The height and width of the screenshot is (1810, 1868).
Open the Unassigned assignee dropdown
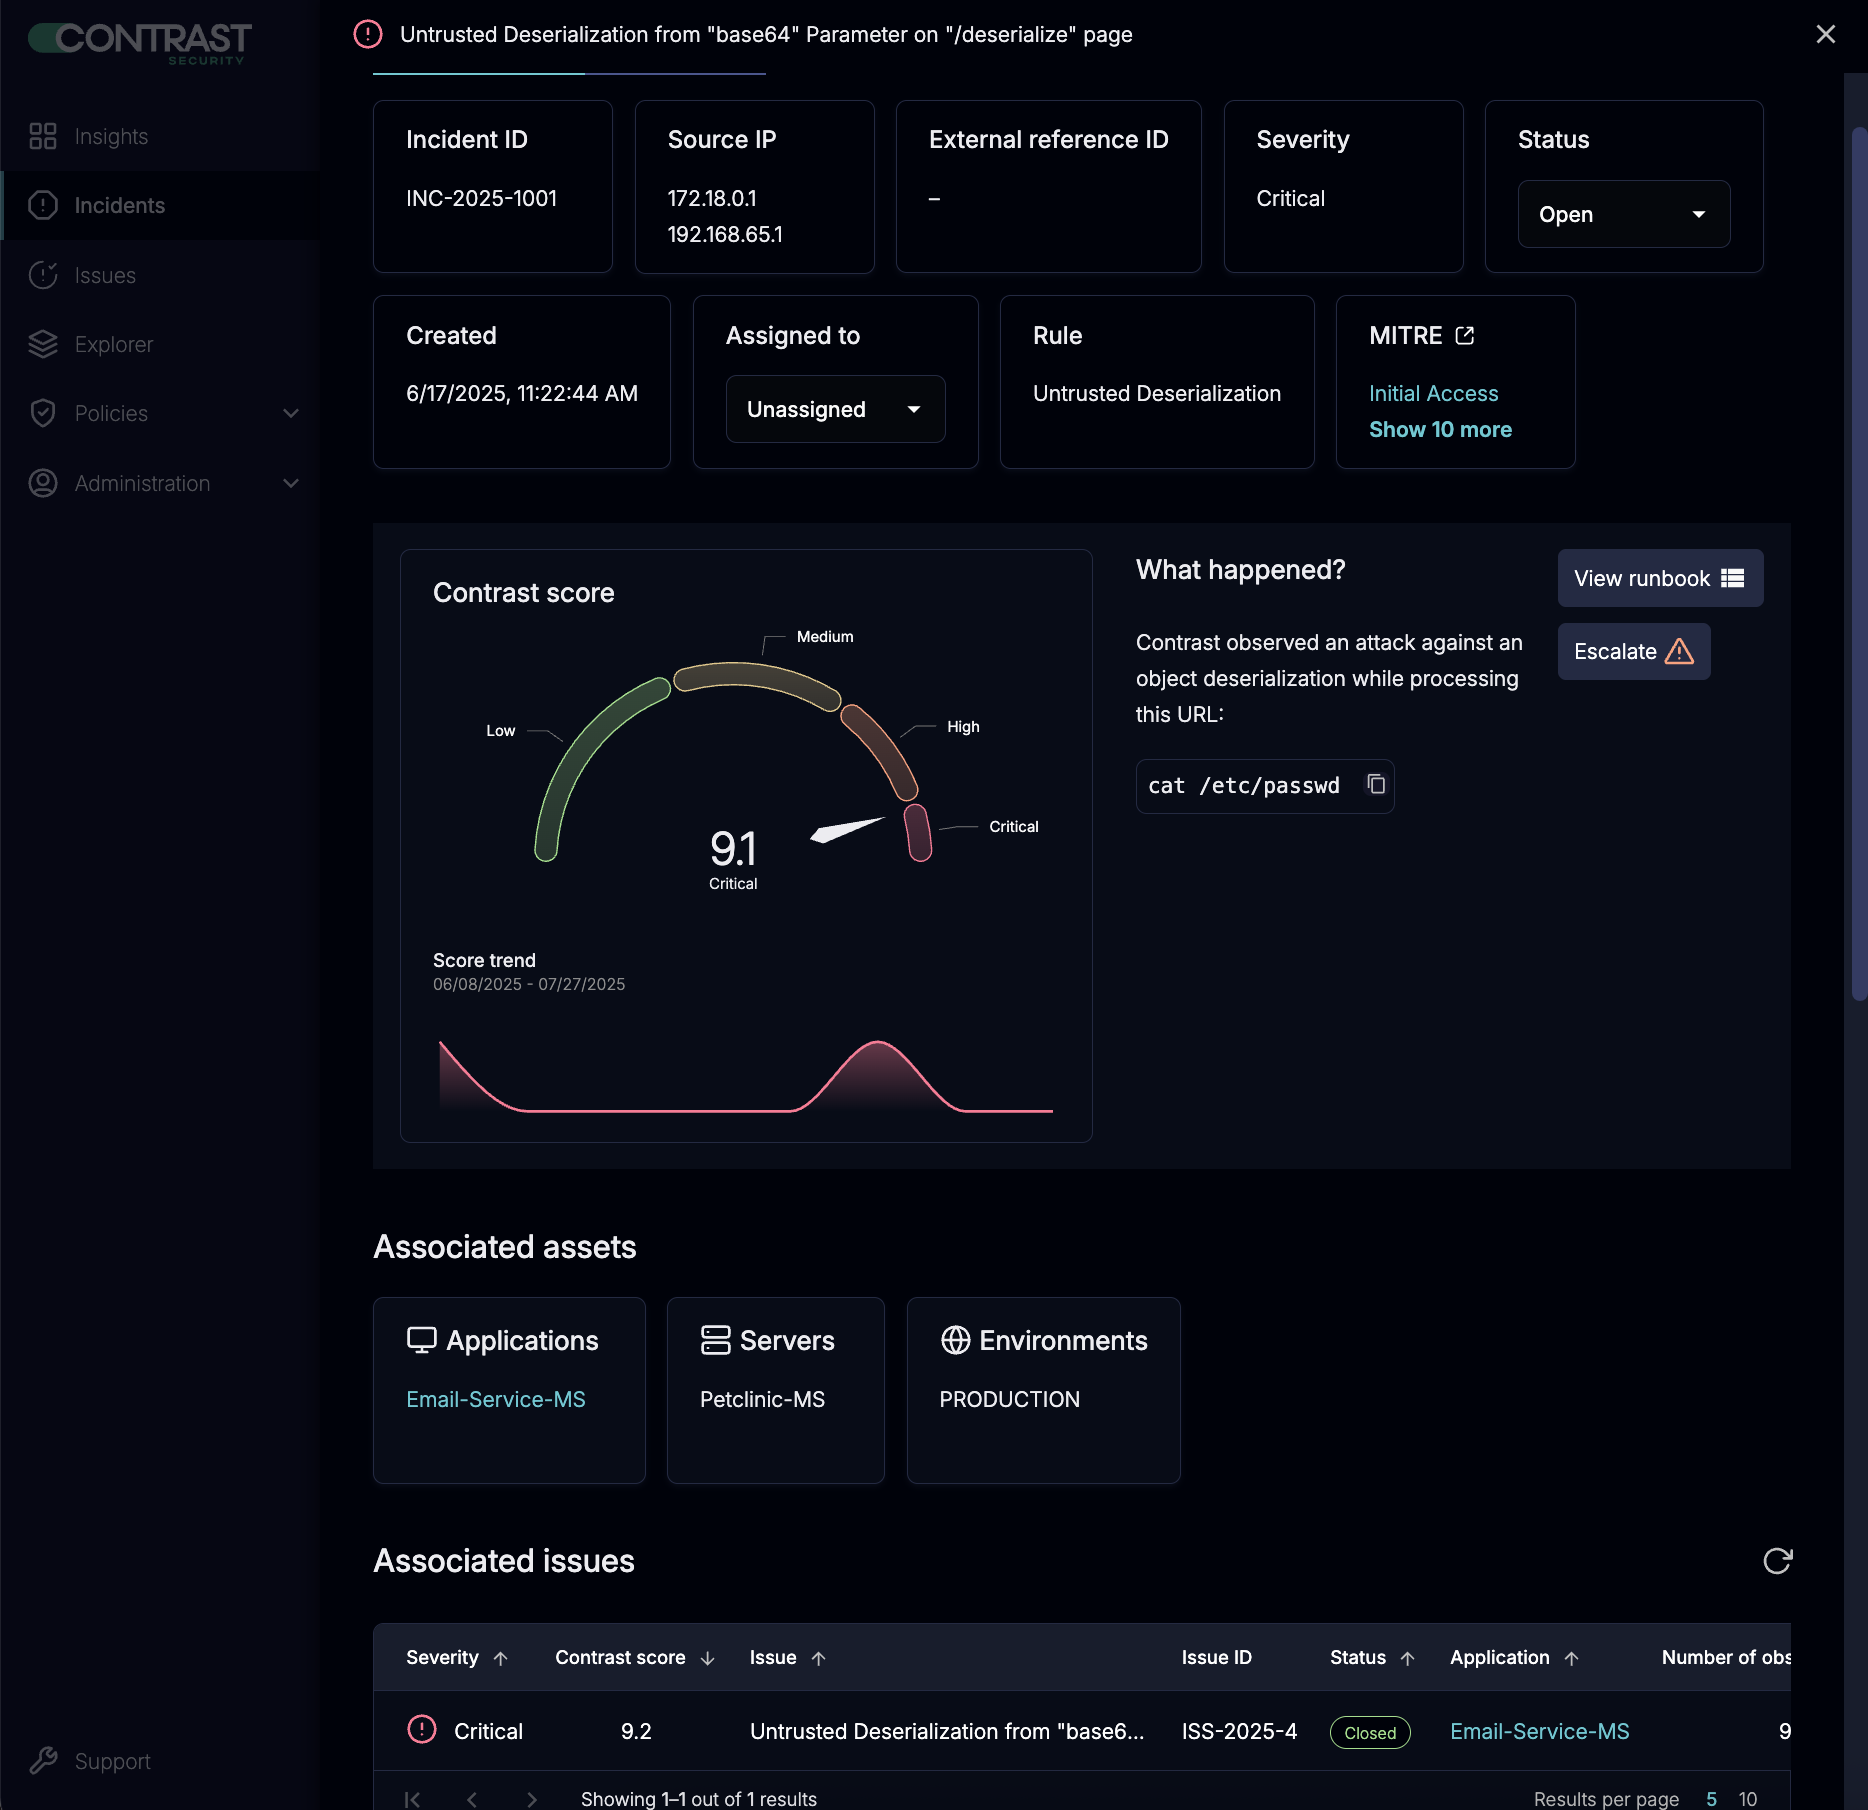coord(835,409)
